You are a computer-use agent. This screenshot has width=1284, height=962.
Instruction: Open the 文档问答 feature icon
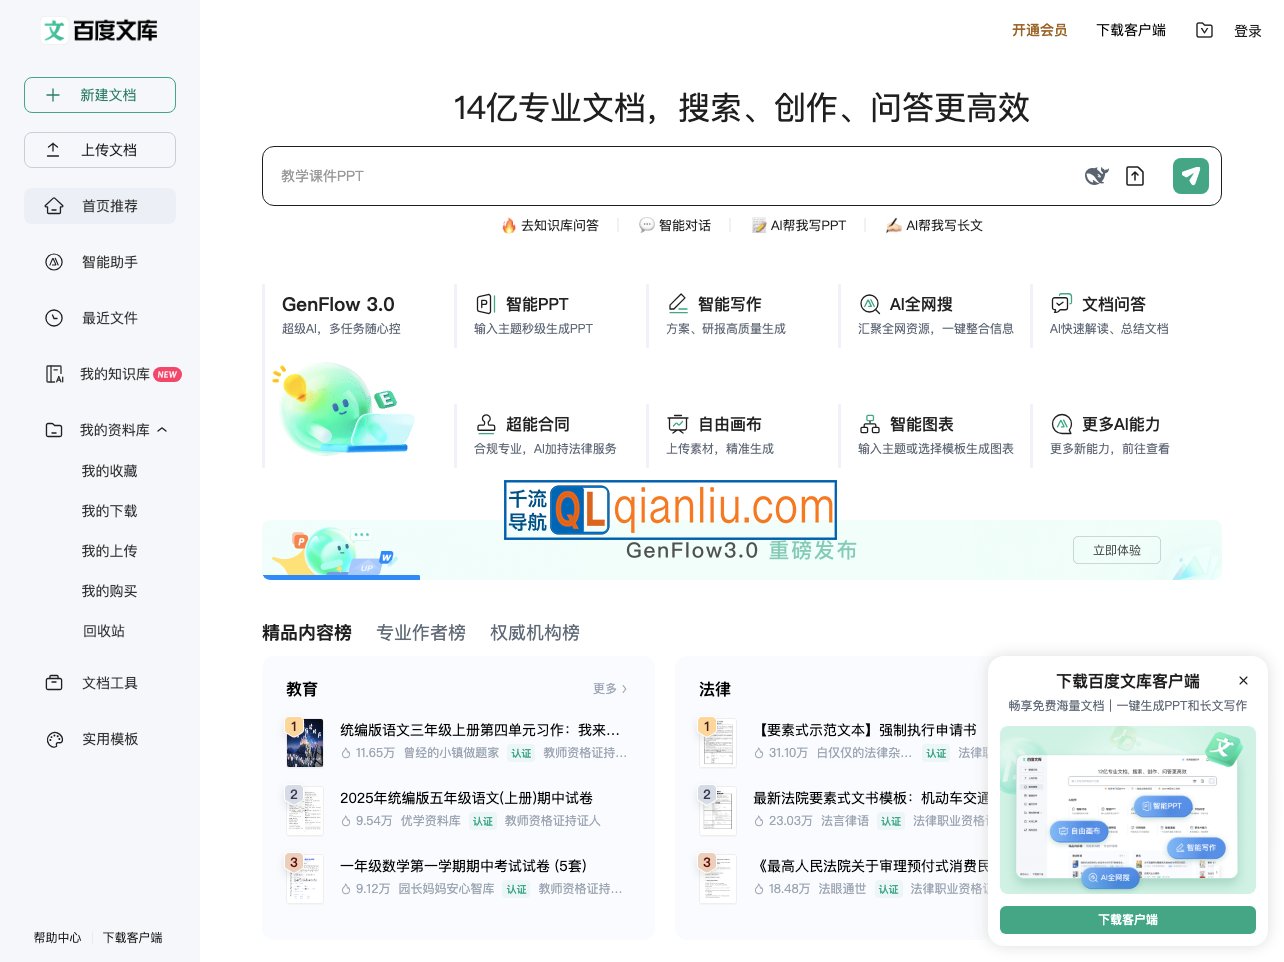1060,304
